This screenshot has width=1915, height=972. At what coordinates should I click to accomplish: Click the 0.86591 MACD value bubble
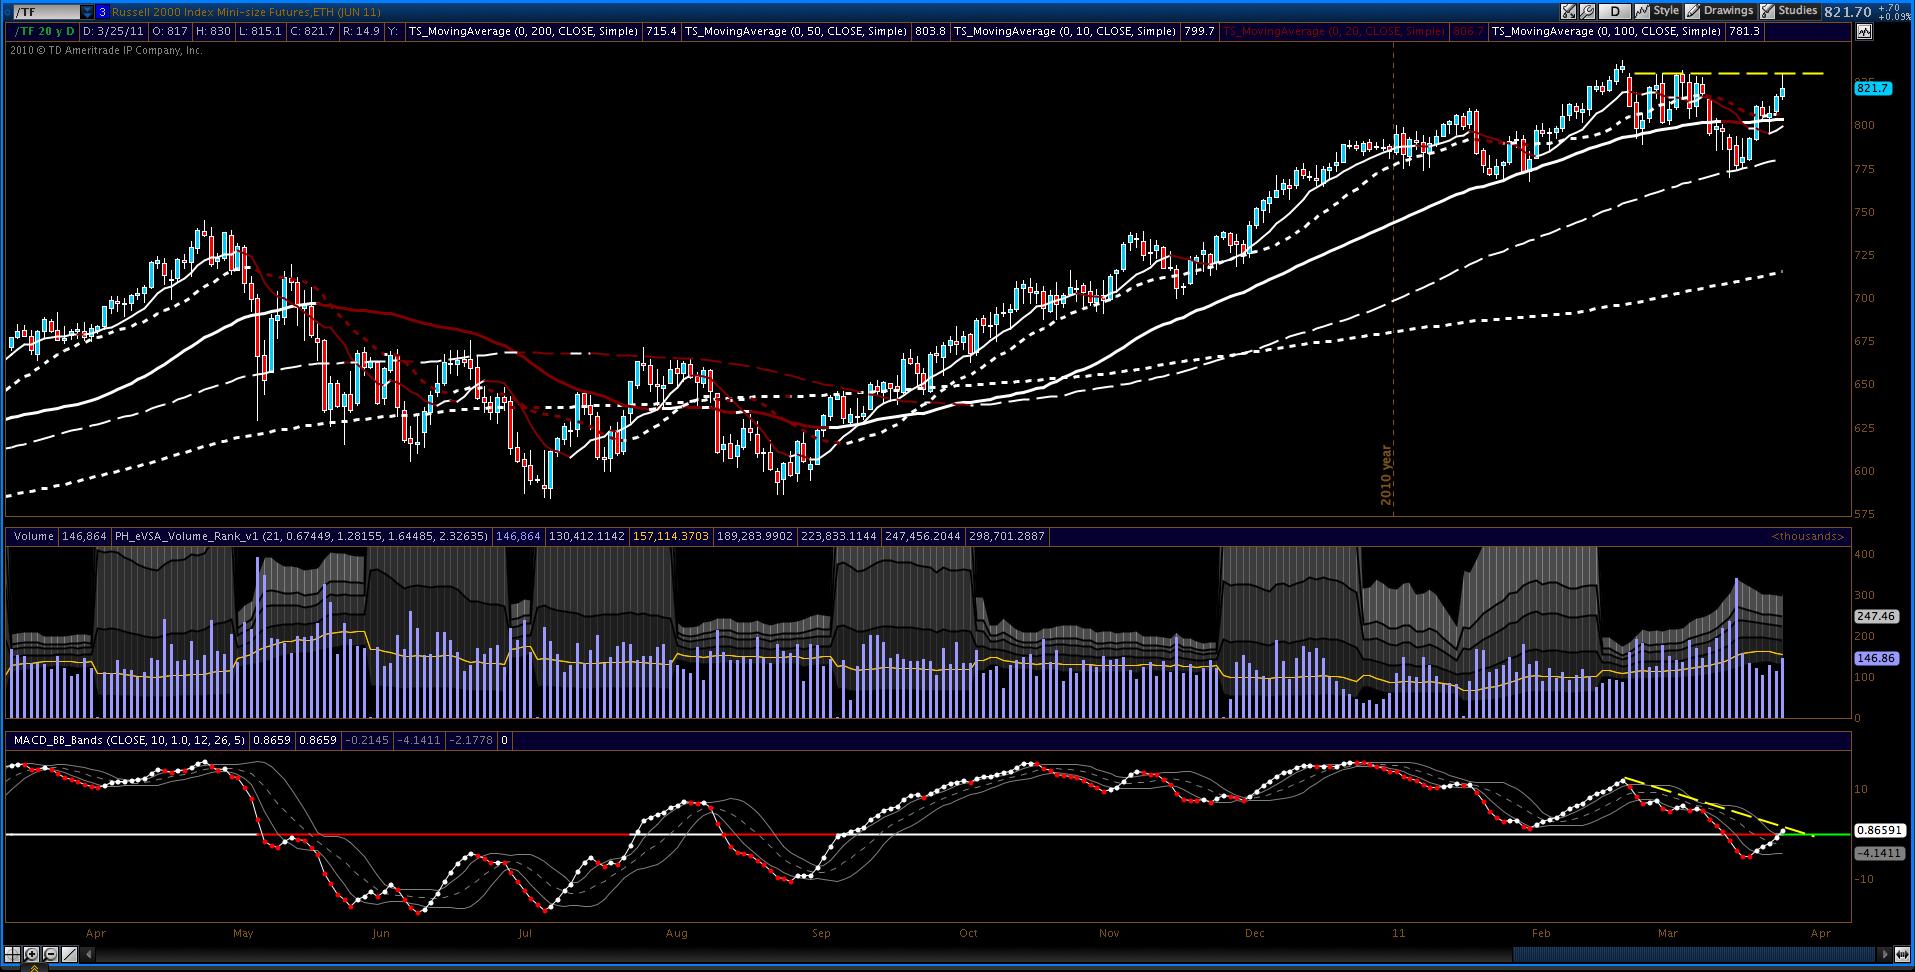coord(1879,830)
